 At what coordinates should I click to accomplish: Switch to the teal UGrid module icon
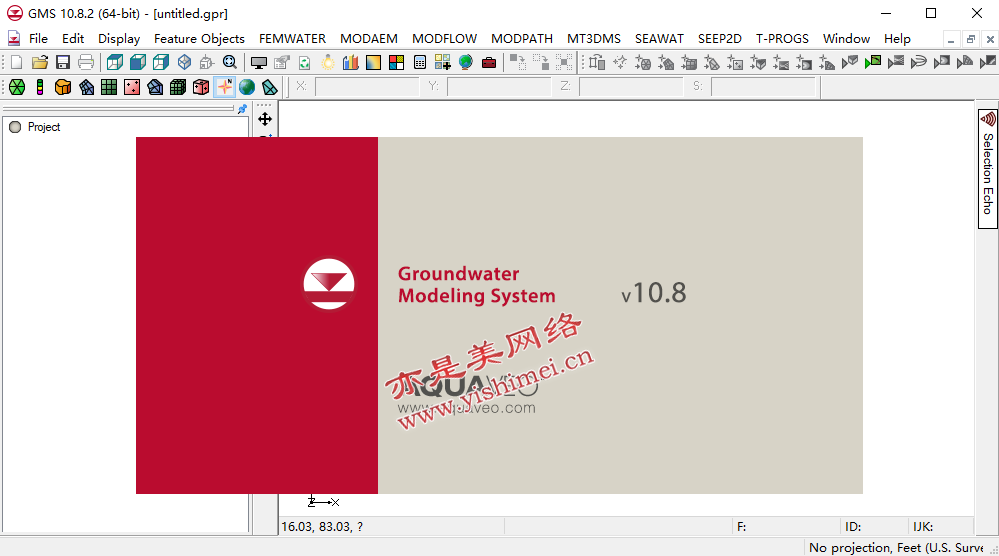tap(270, 87)
